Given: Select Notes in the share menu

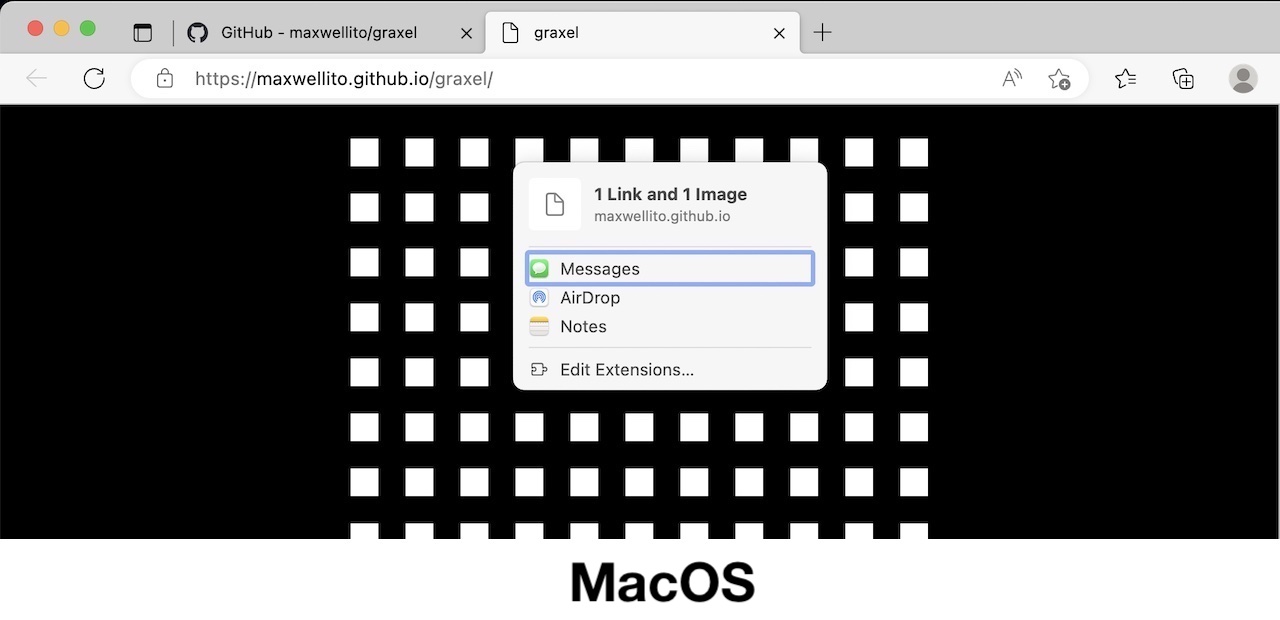Looking at the screenshot, I should point(670,326).
